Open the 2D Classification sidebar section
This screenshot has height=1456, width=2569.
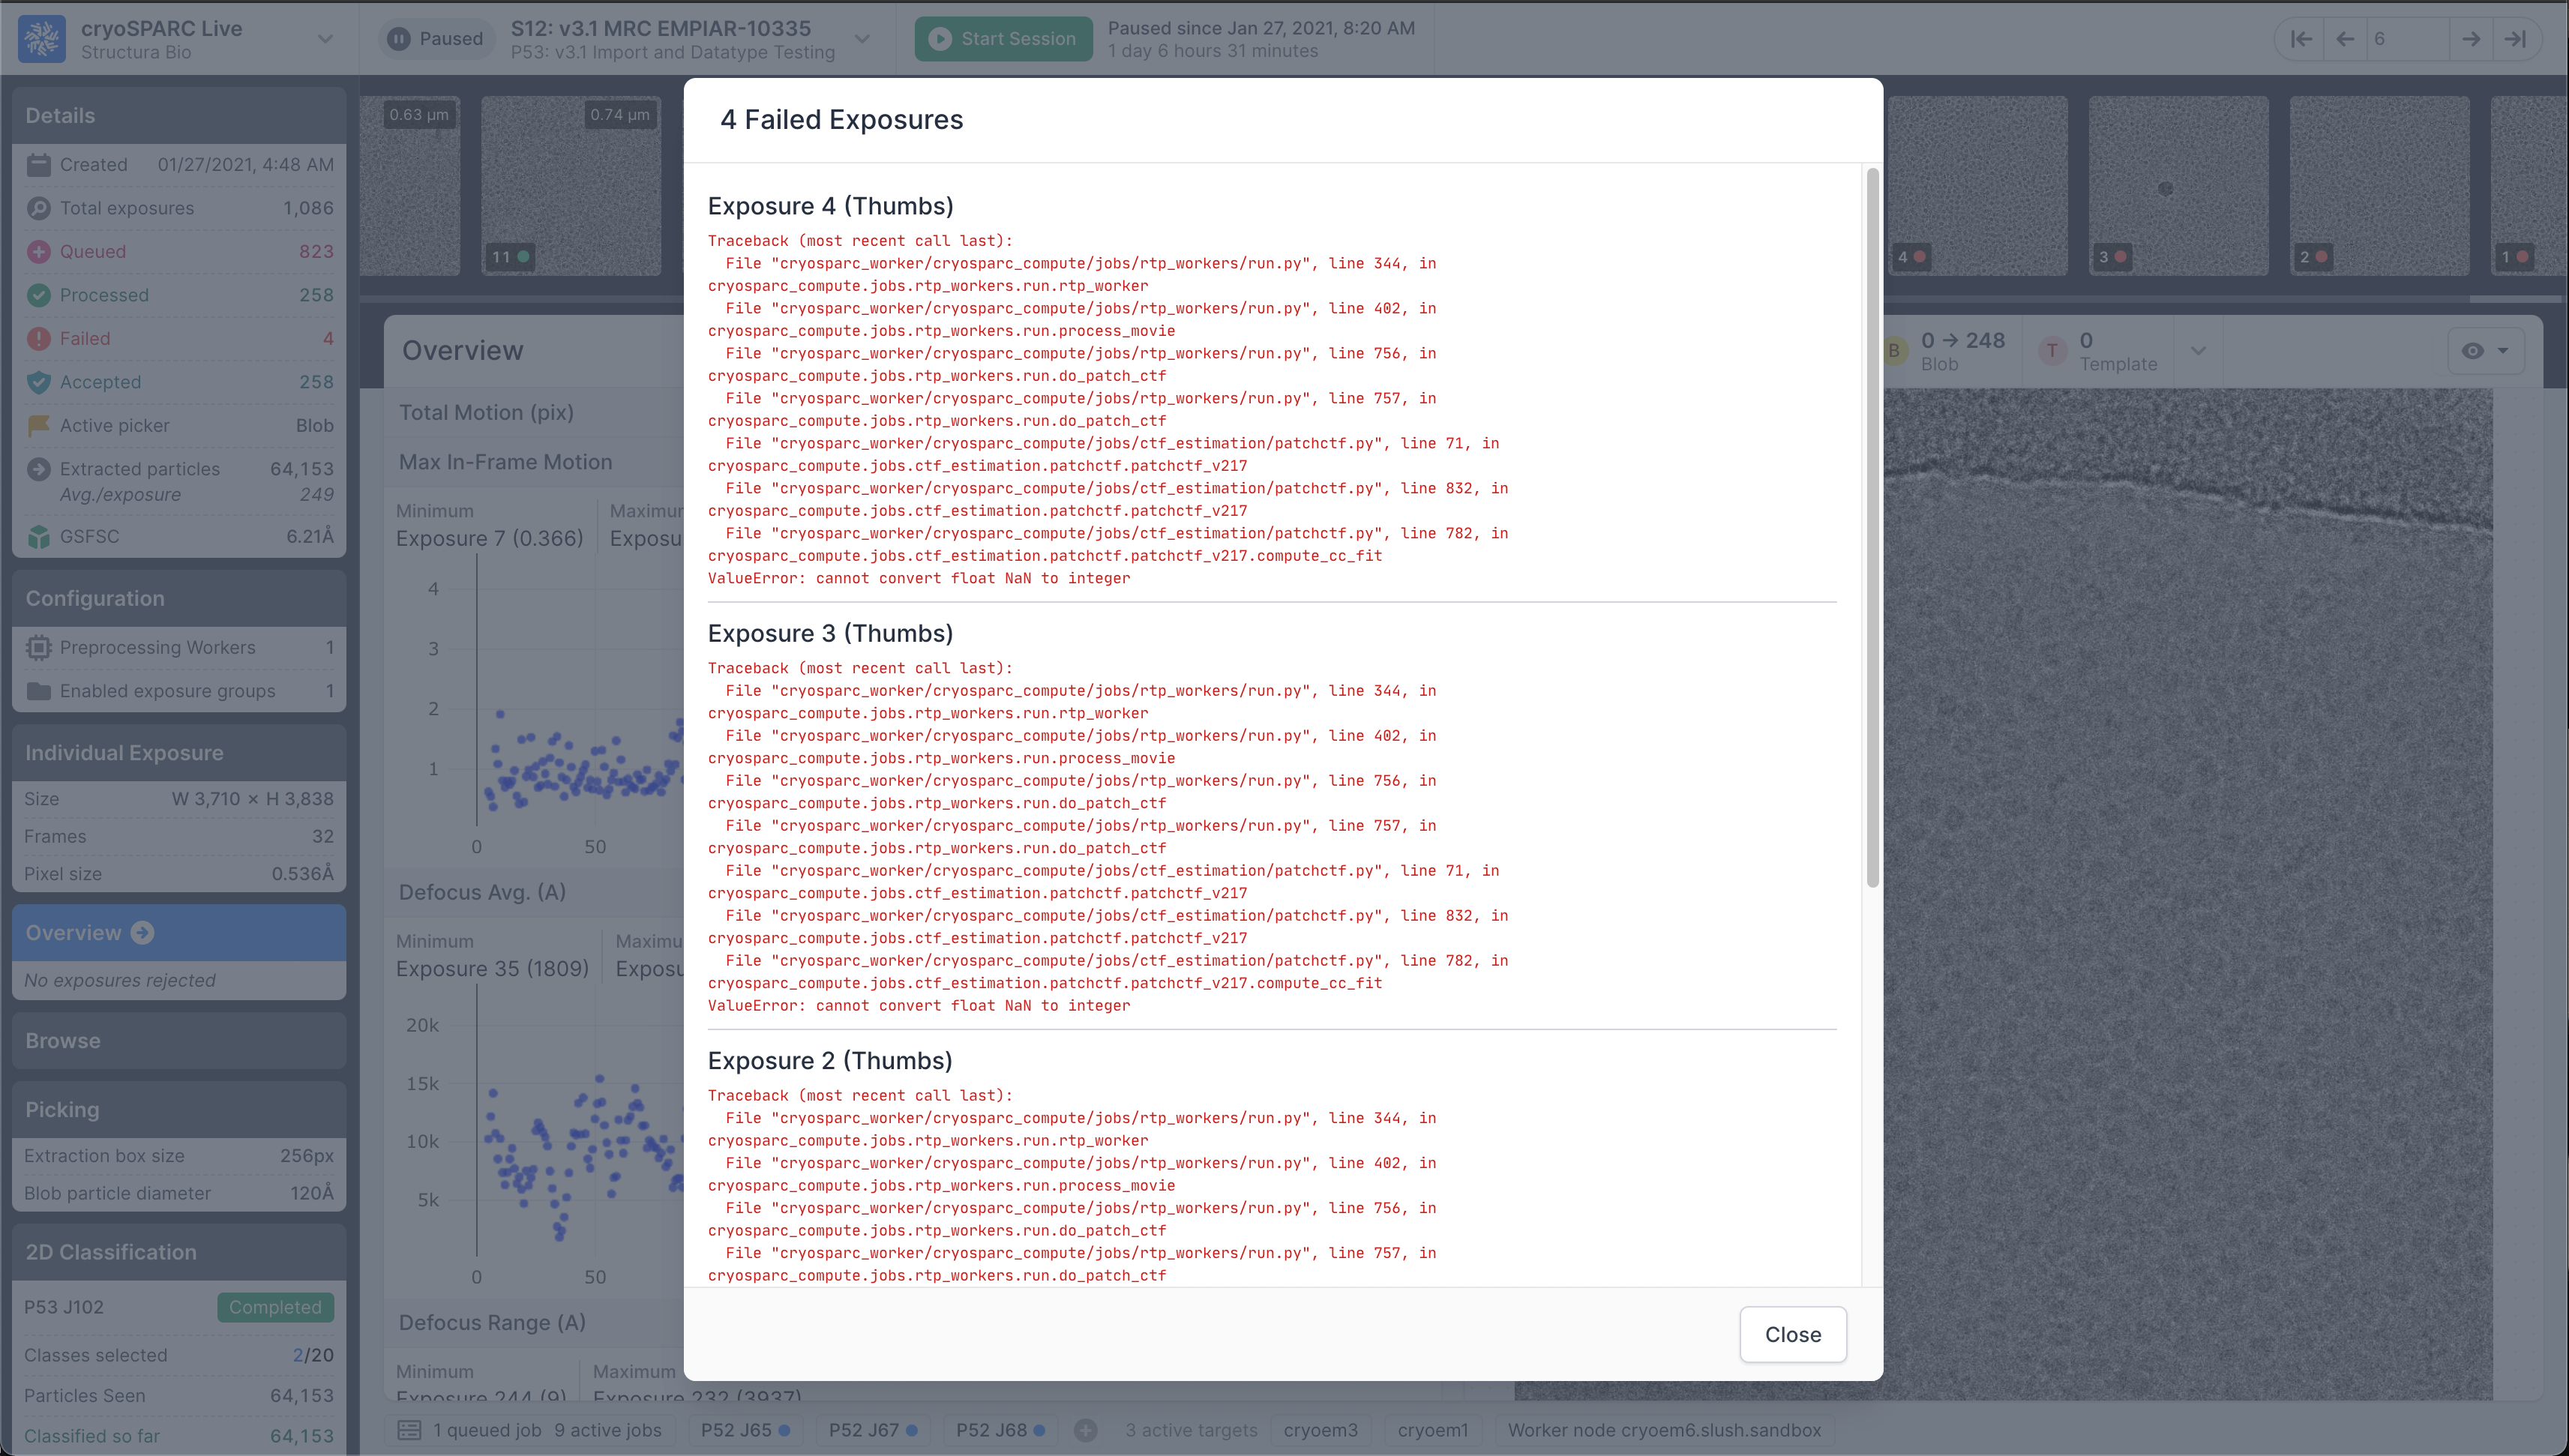[179, 1252]
